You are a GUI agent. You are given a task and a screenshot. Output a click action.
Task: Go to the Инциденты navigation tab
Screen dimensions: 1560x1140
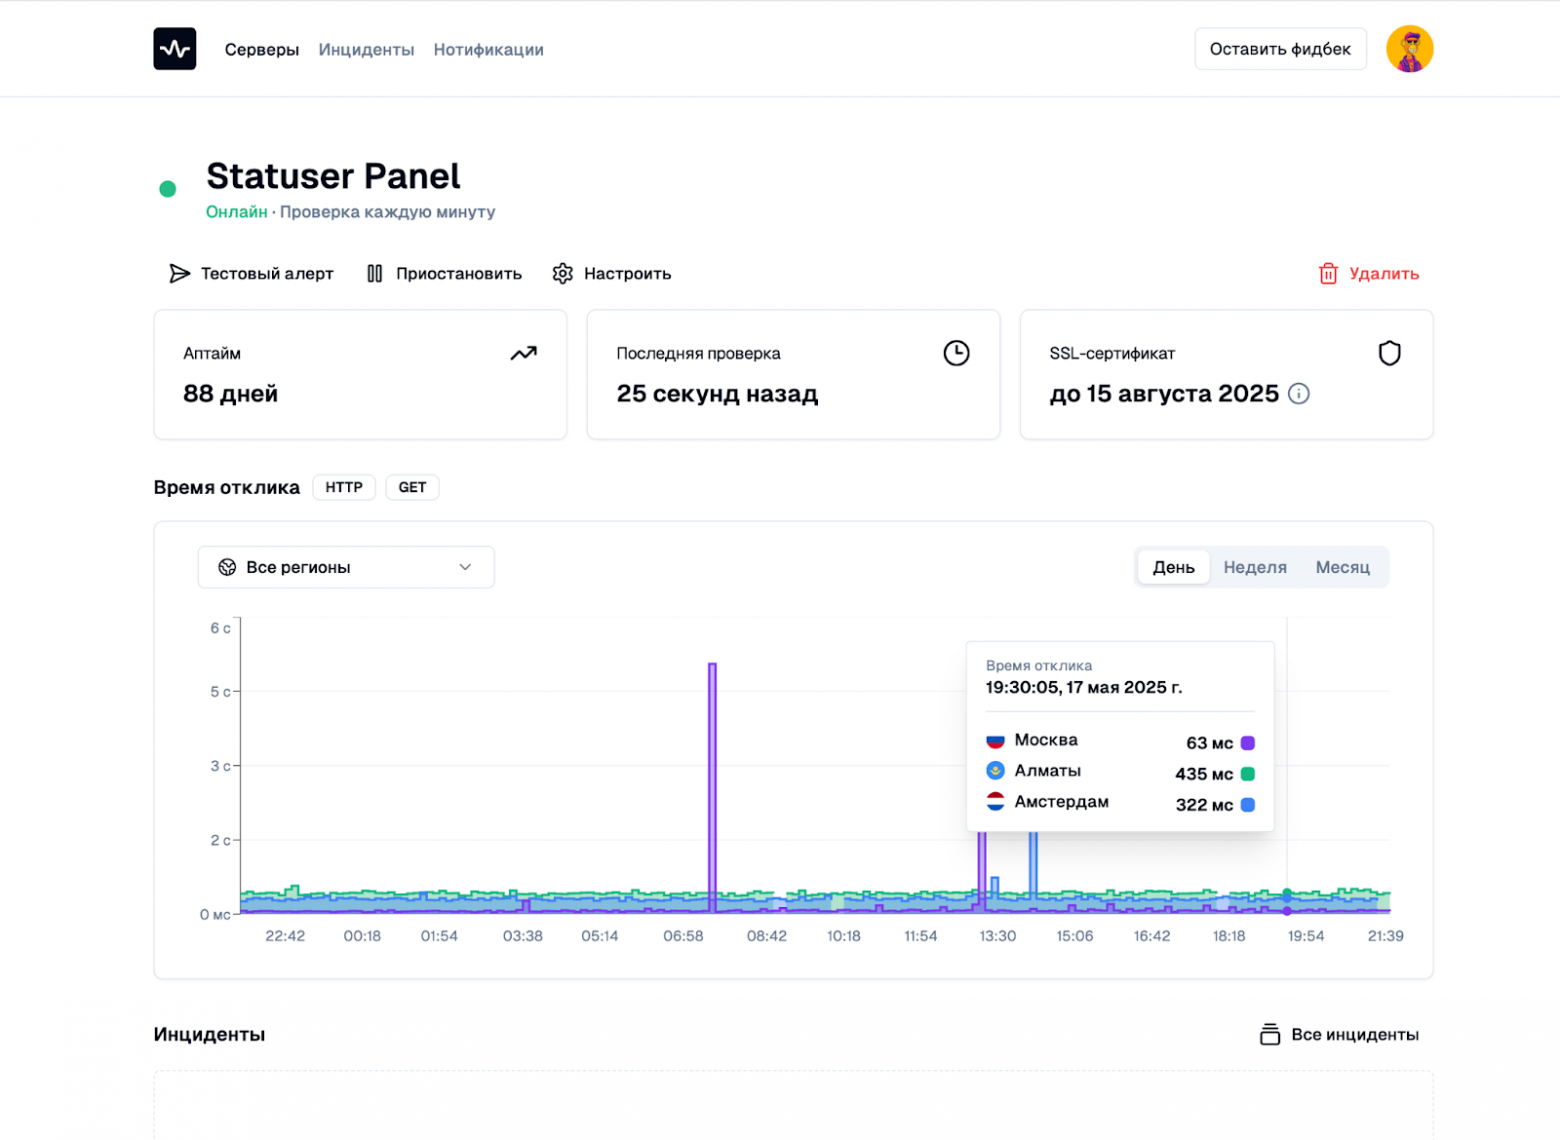[366, 50]
